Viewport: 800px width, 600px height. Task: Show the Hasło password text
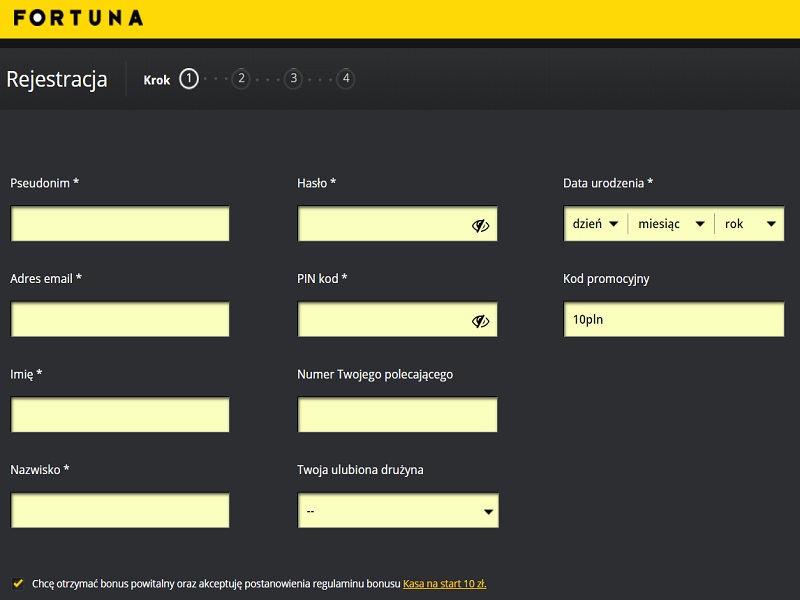(480, 225)
